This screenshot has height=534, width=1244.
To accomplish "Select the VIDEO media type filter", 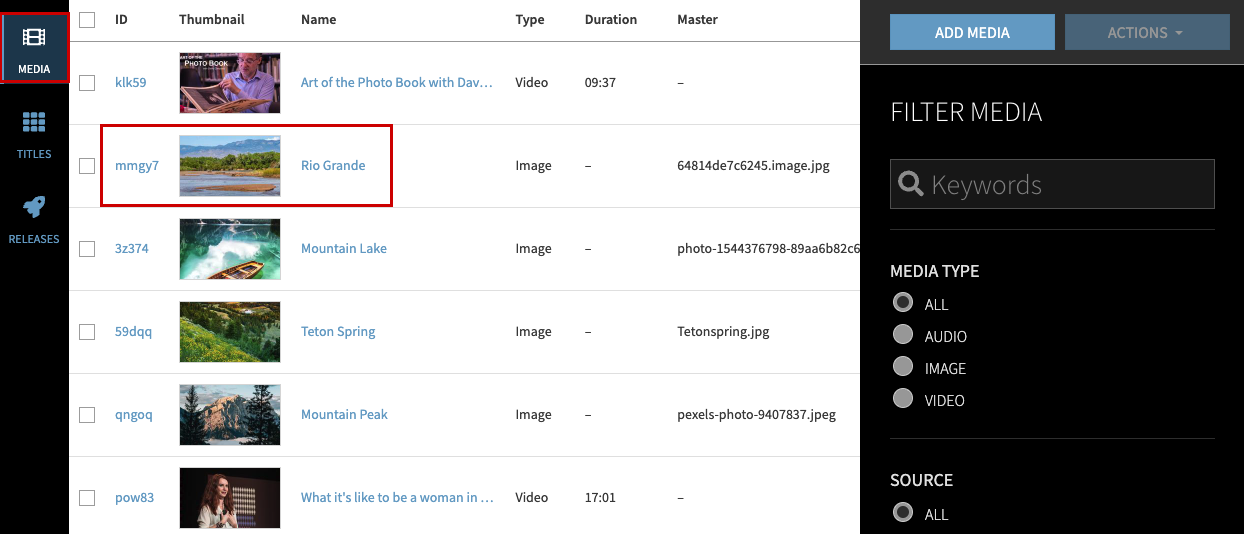I will [x=903, y=398].
